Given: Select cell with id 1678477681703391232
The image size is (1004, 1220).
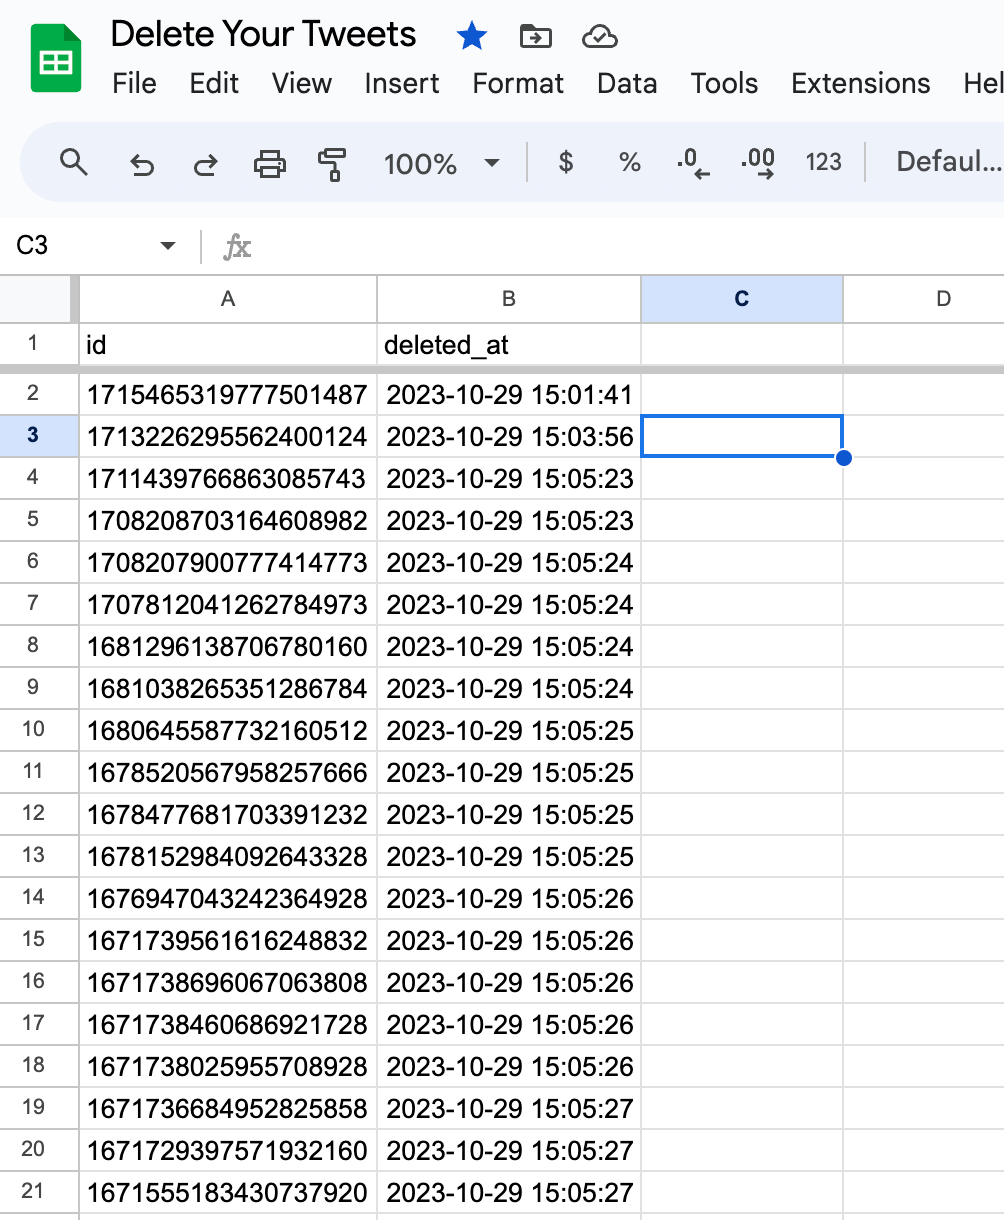Looking at the screenshot, I should [x=228, y=814].
